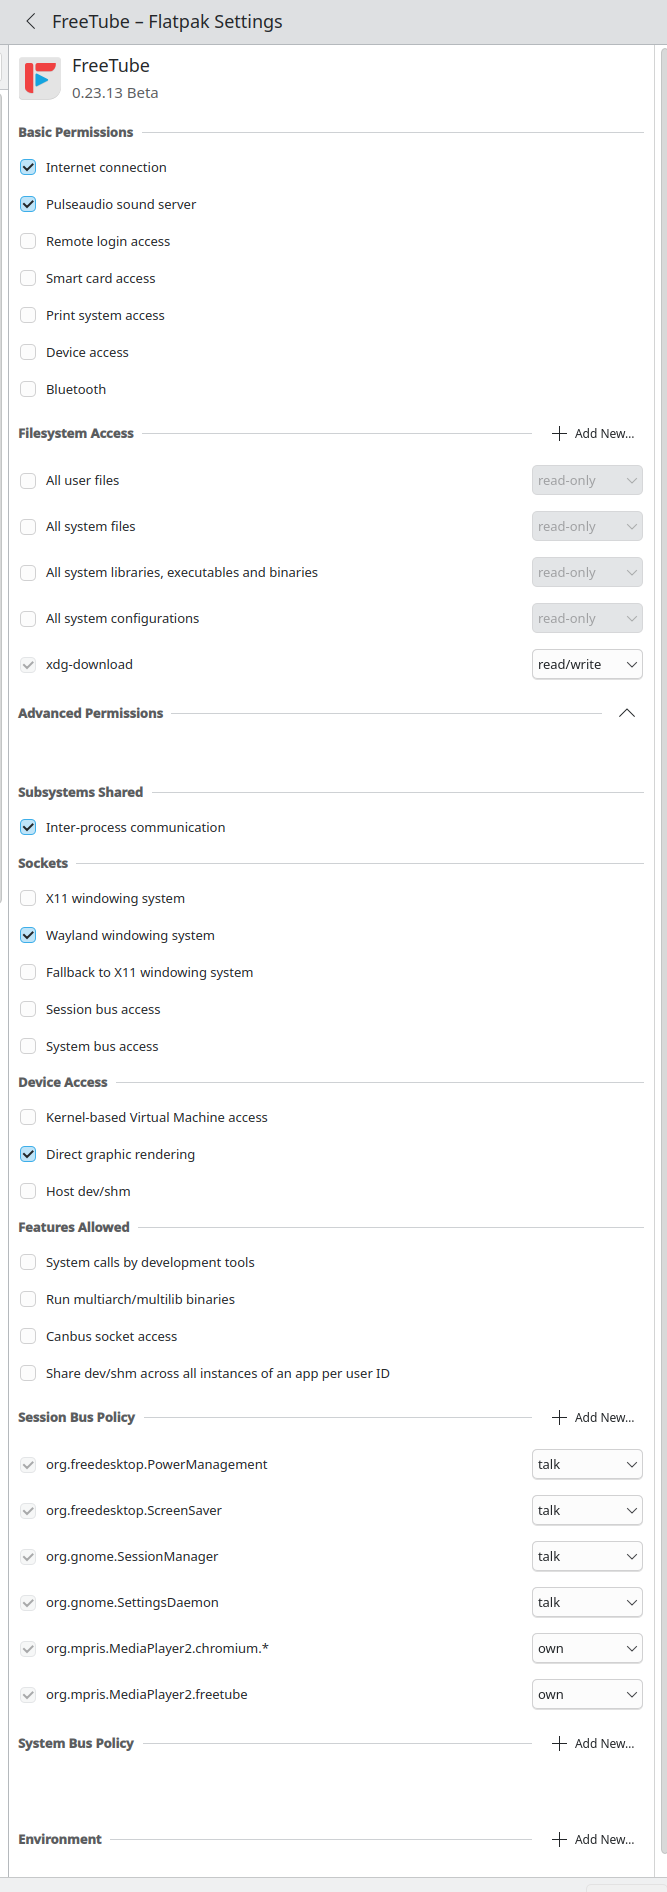Screen dimensions: 667x1892
Task: Open org.freedesktop.ScreenSaver talk dropdown
Action: pos(587,1510)
